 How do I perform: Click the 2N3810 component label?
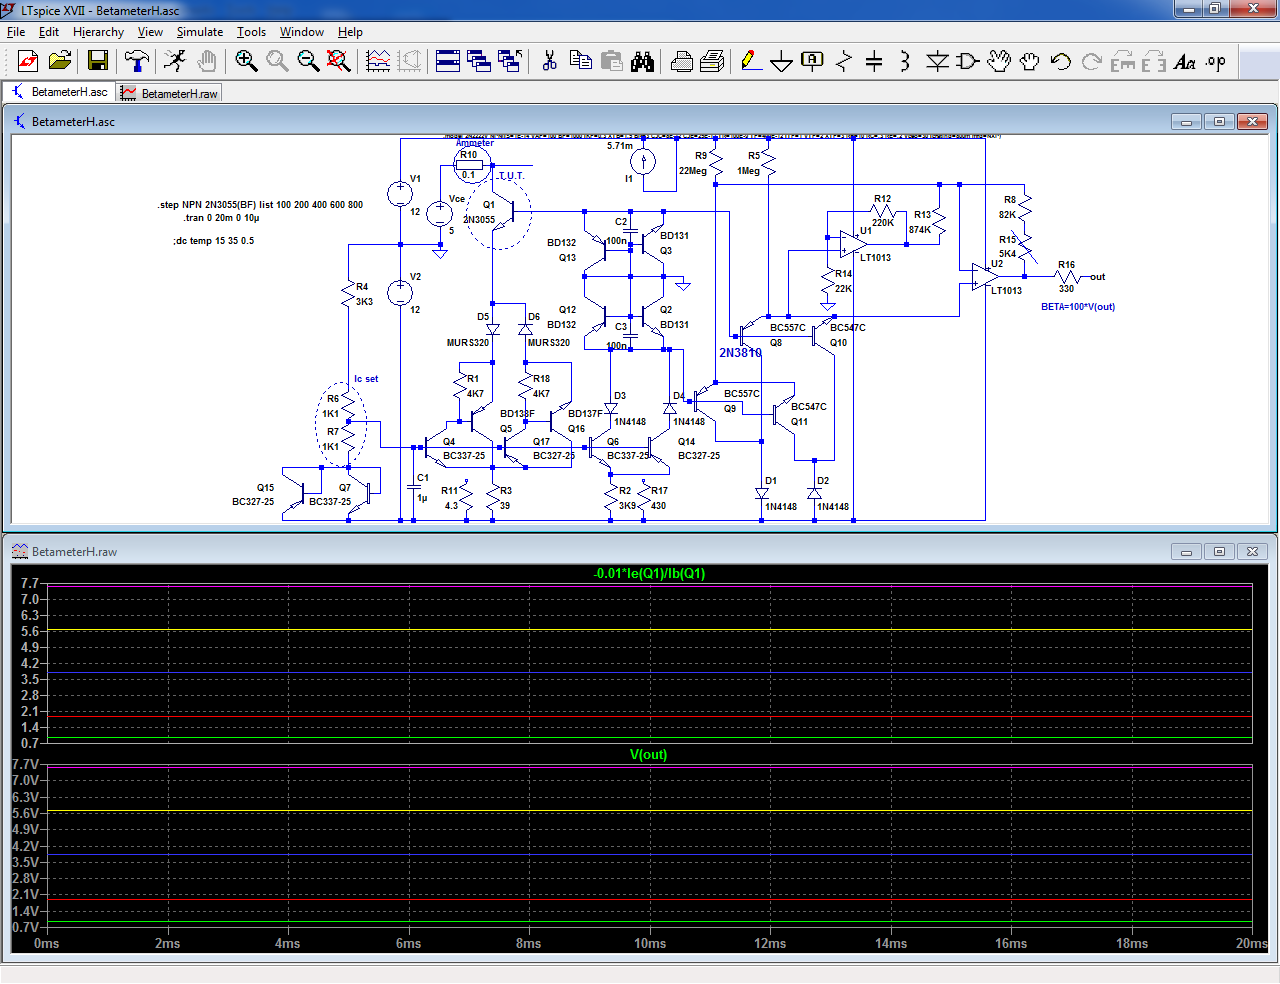pyautogui.click(x=740, y=353)
